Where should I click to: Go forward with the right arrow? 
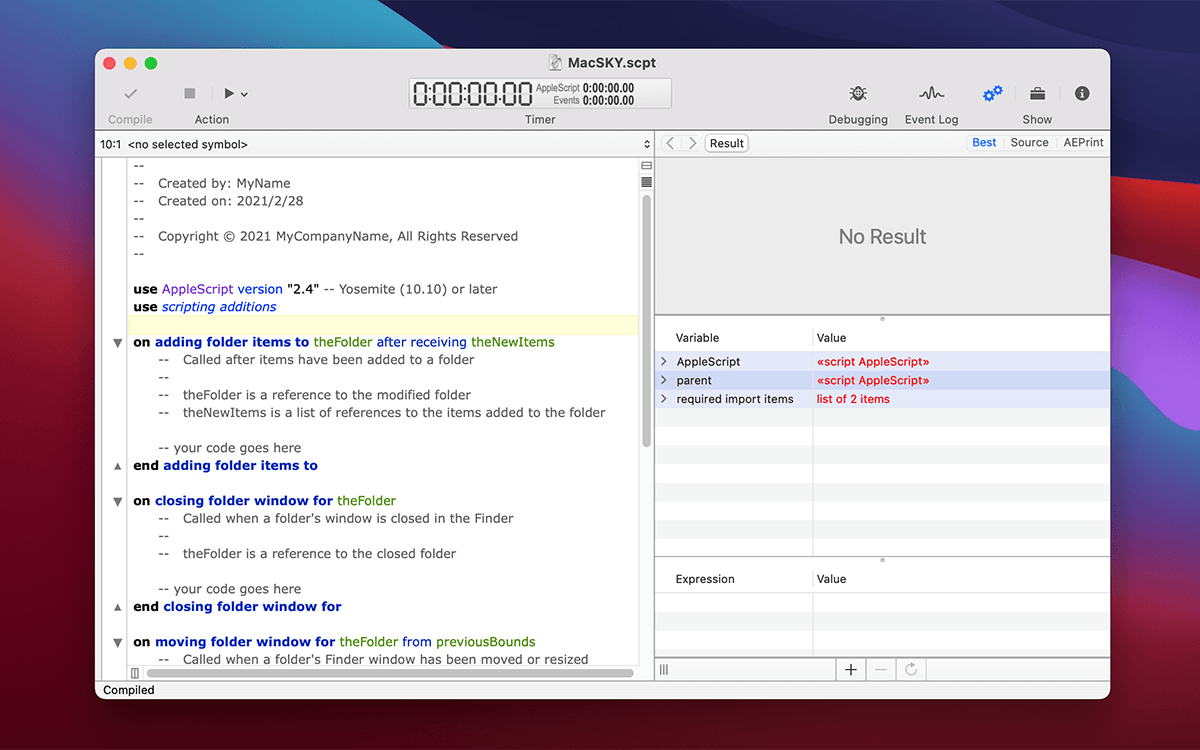coord(692,143)
